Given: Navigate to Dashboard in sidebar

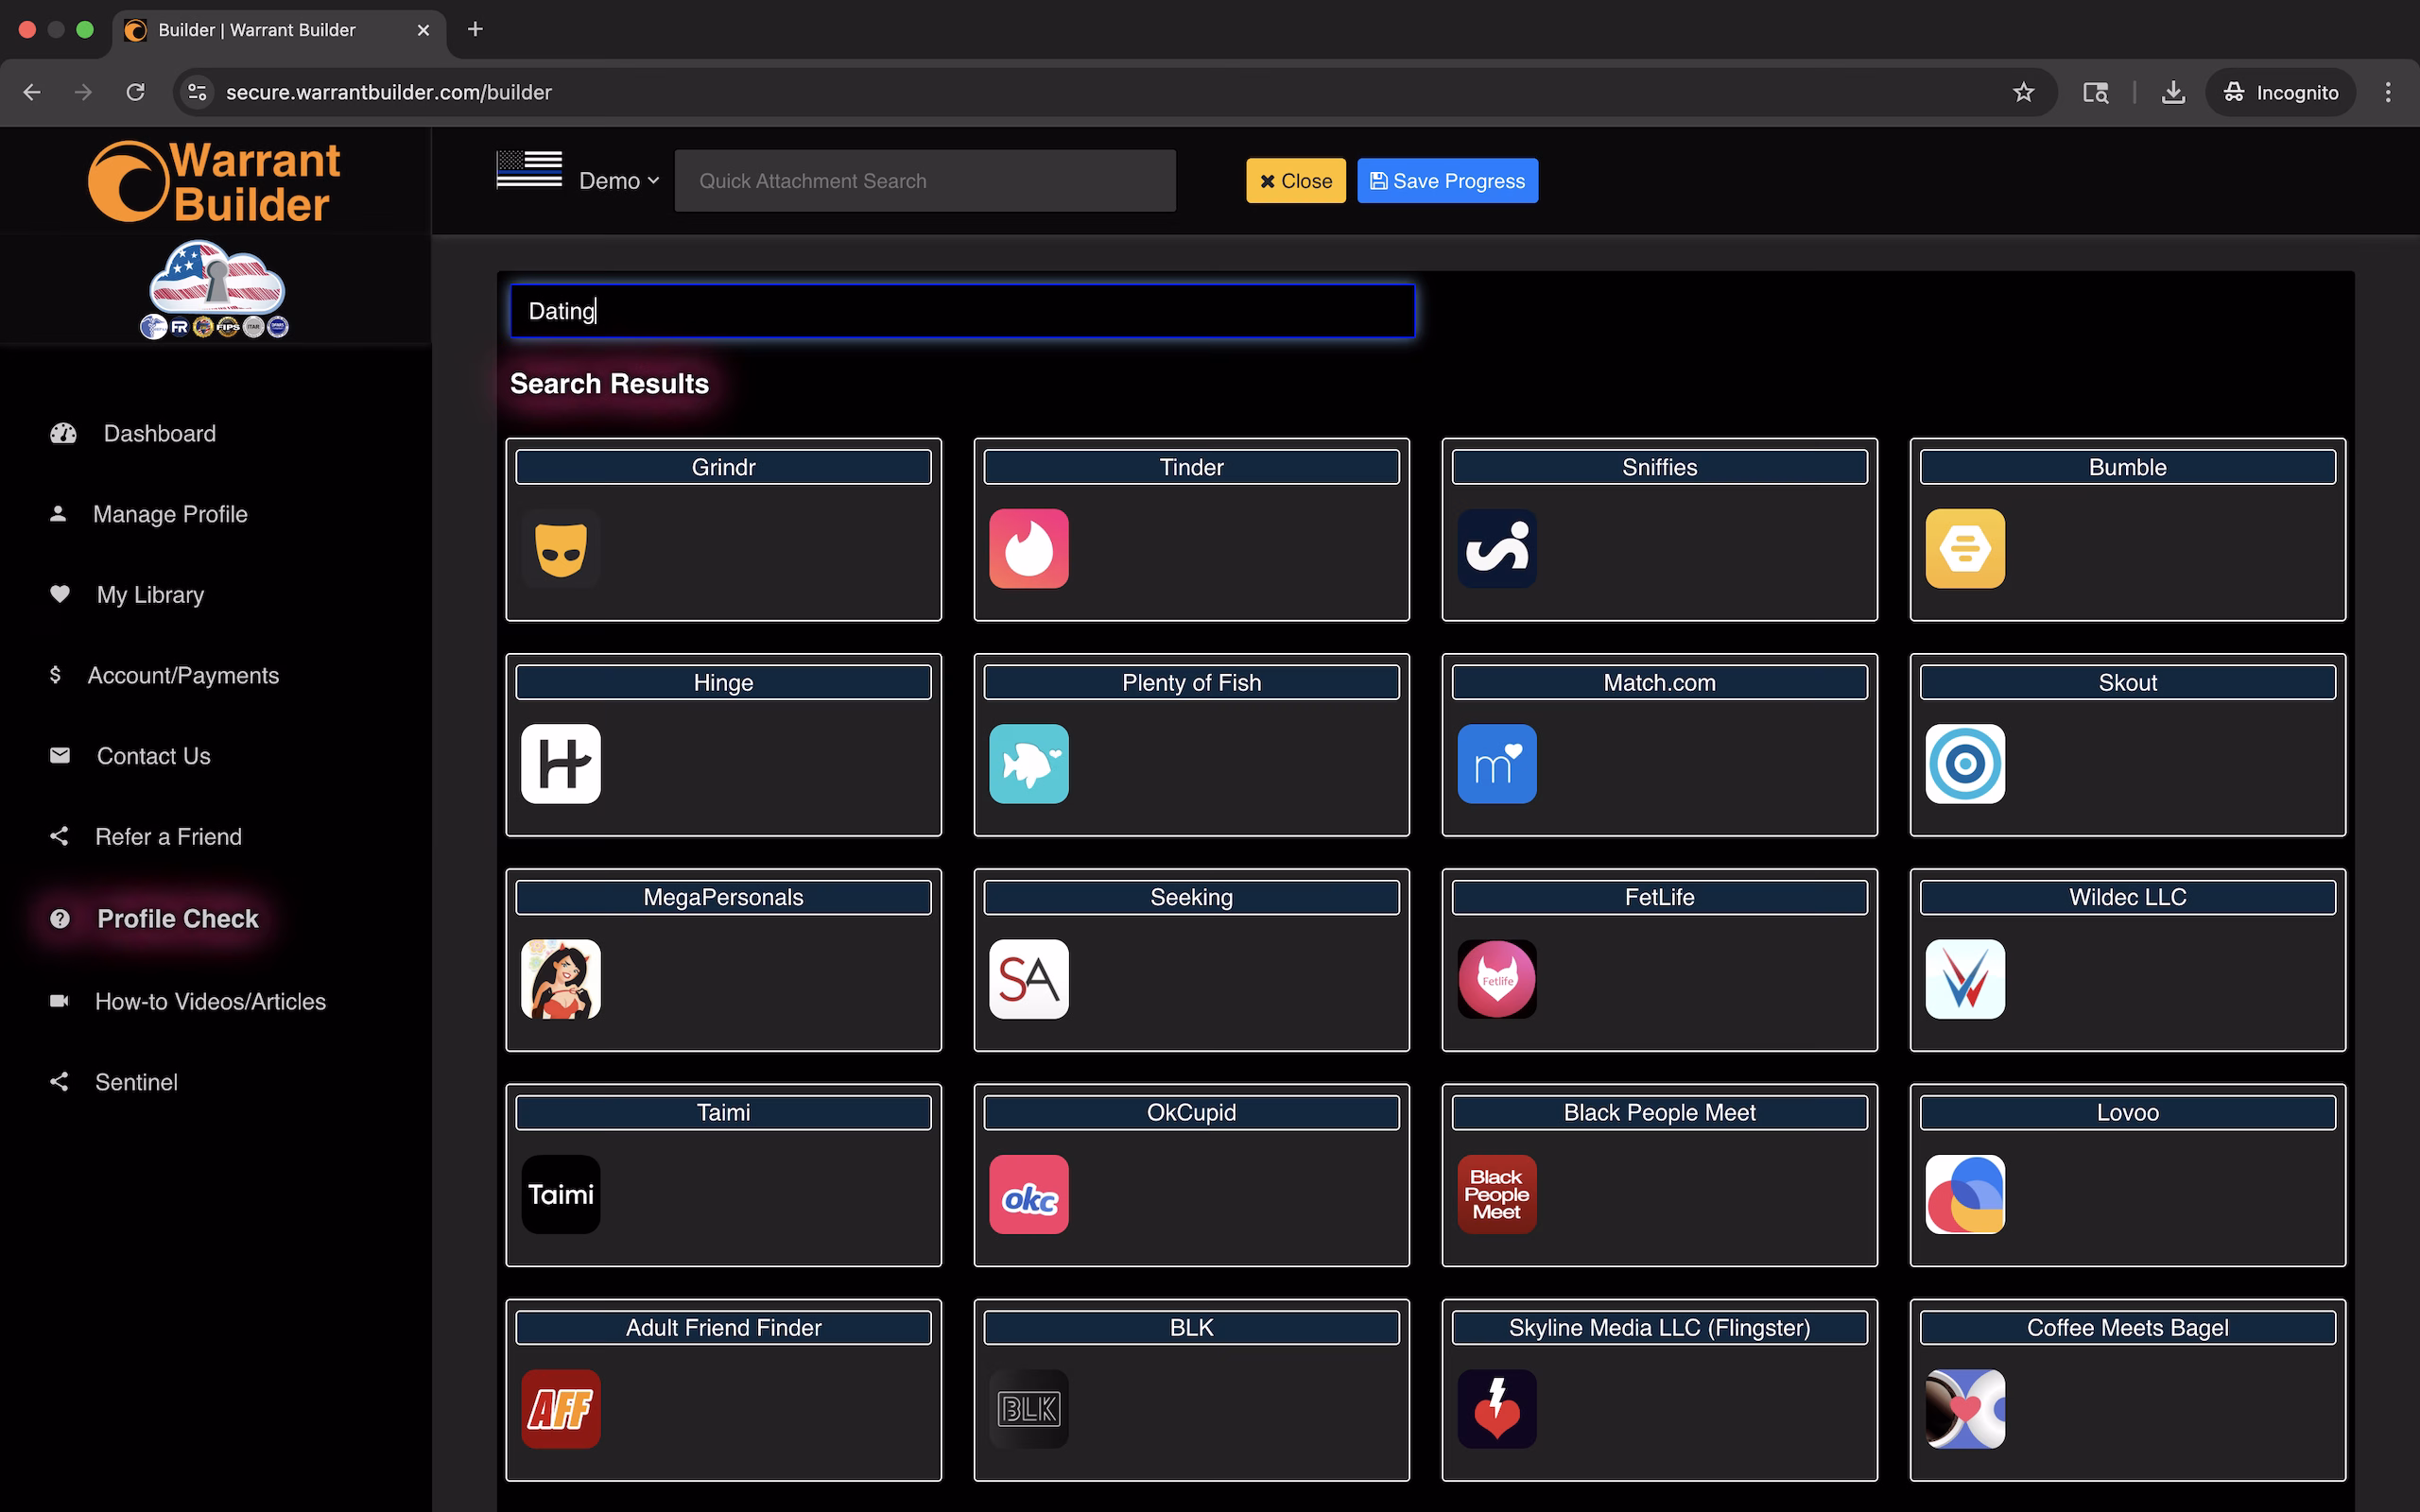Looking at the screenshot, I should (159, 433).
